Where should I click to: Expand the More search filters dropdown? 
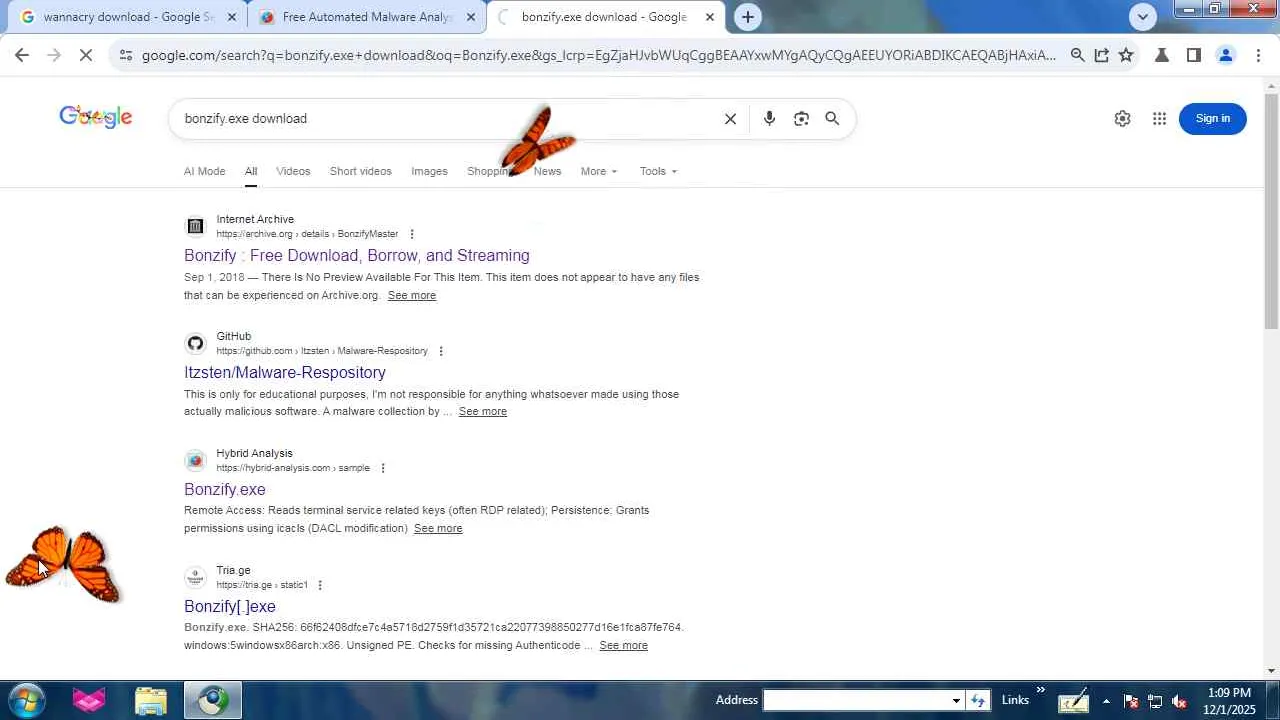599,171
